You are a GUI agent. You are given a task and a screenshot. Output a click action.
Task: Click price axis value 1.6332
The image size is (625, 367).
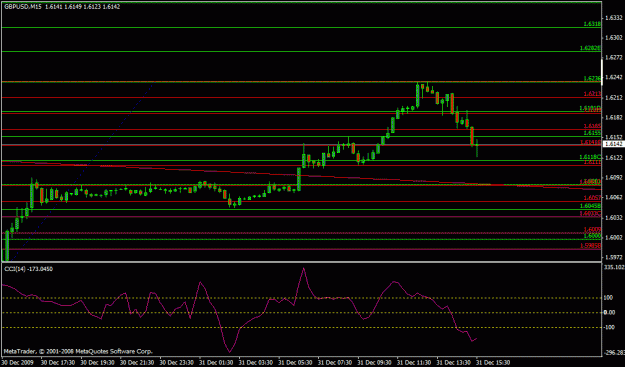614,18
